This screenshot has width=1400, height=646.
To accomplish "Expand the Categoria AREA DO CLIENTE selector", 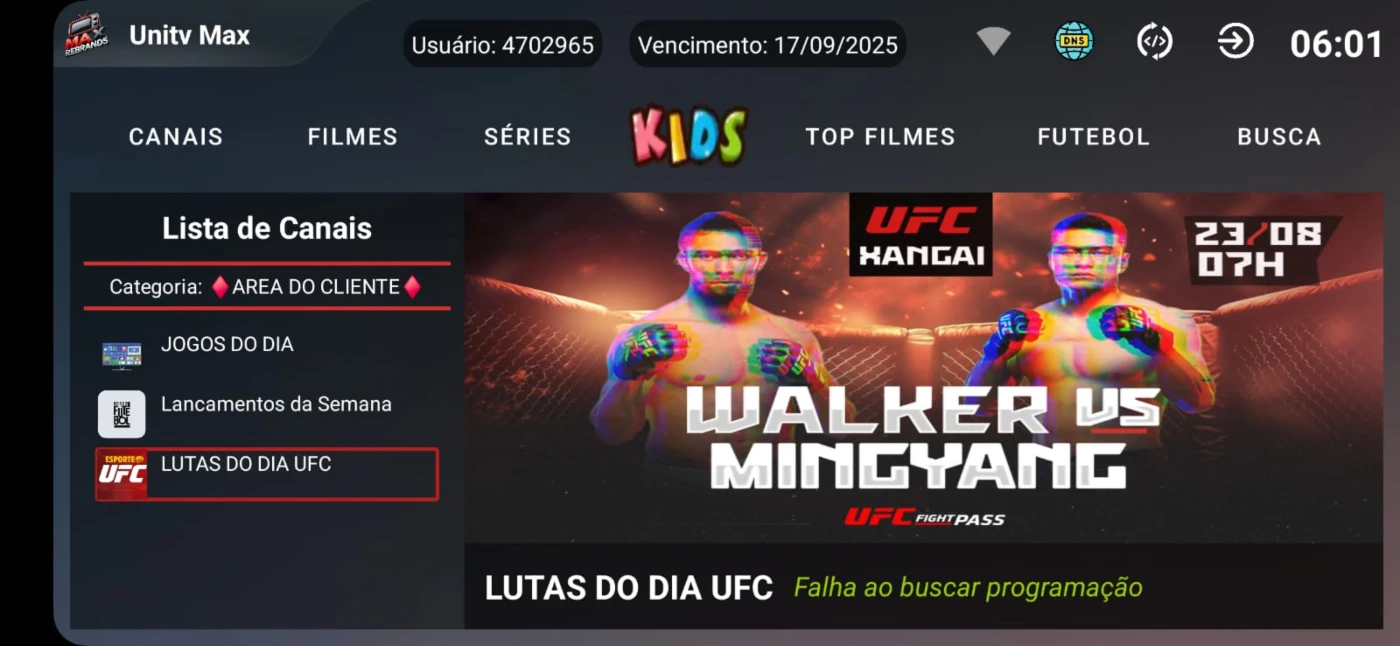I will coord(267,287).
